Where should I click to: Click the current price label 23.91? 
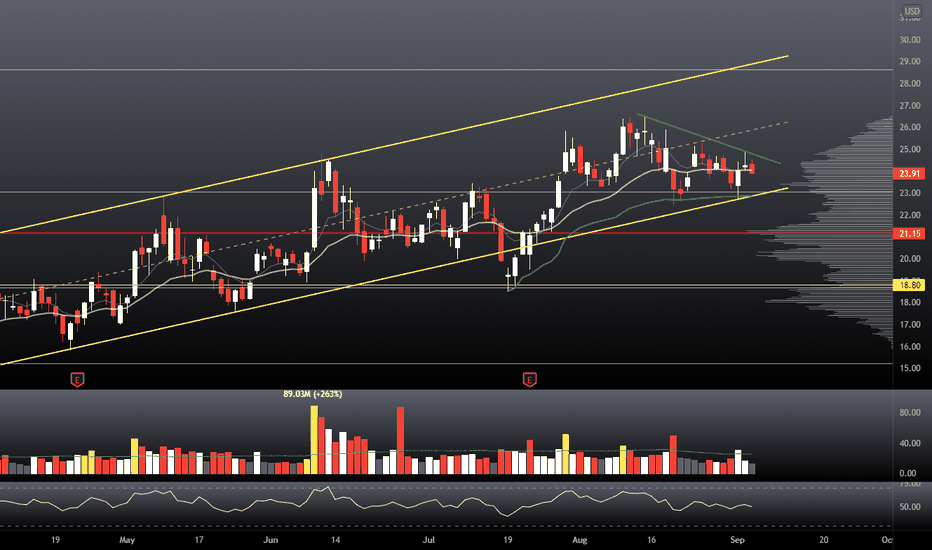pyautogui.click(x=909, y=174)
